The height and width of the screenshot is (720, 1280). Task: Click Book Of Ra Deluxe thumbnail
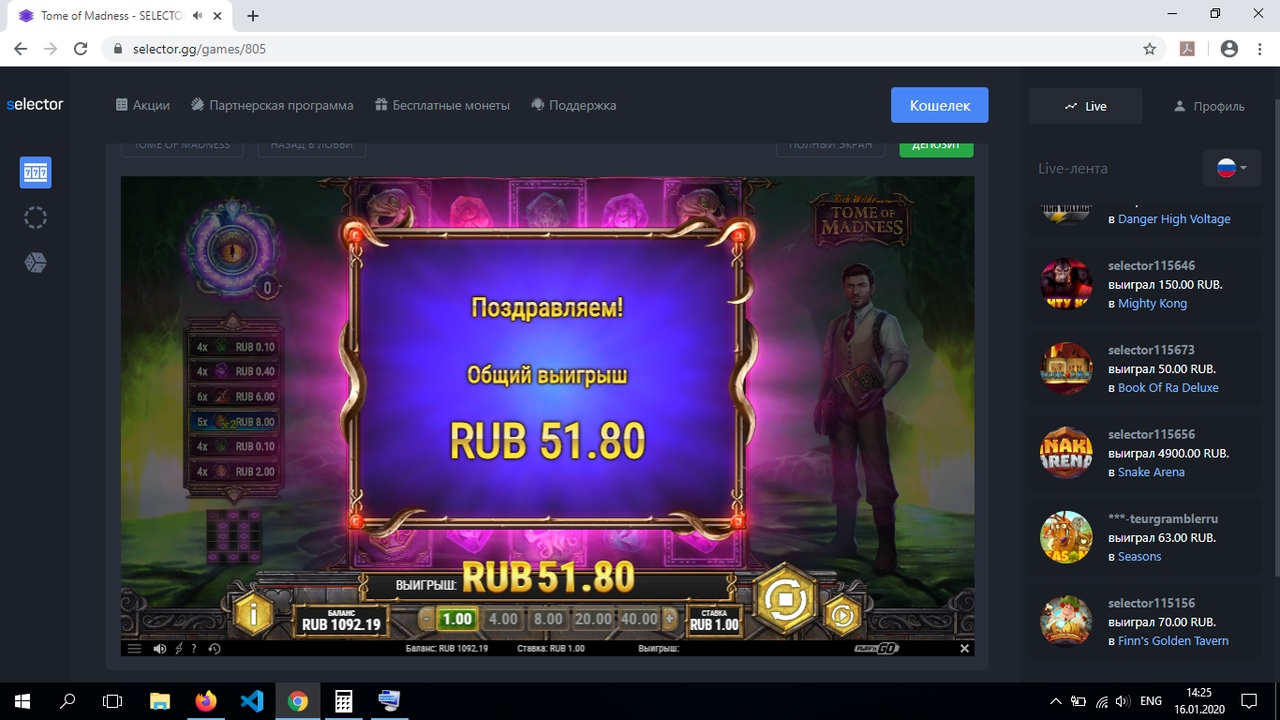1066,368
